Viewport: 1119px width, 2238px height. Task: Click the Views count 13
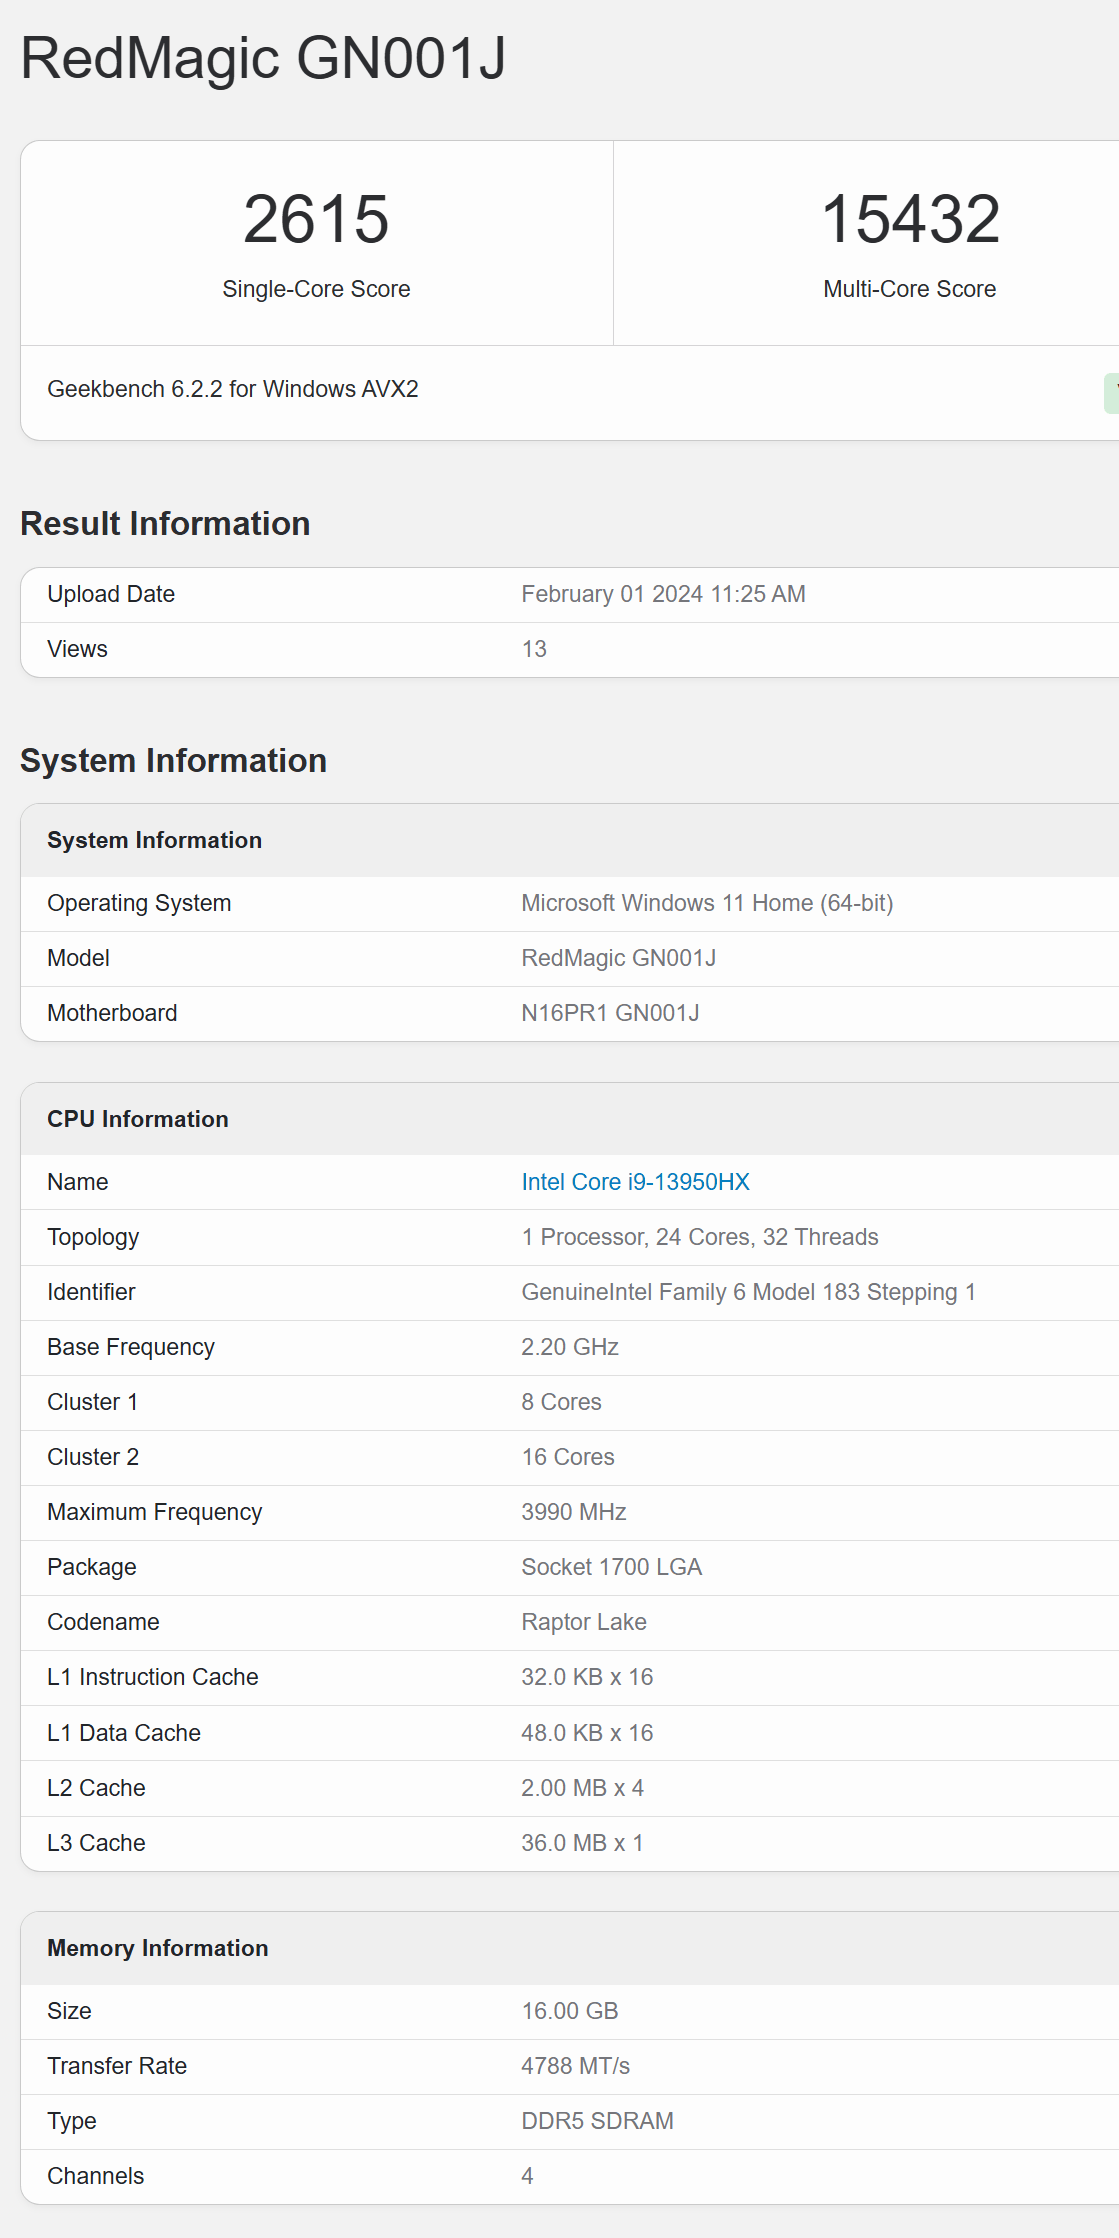534,649
